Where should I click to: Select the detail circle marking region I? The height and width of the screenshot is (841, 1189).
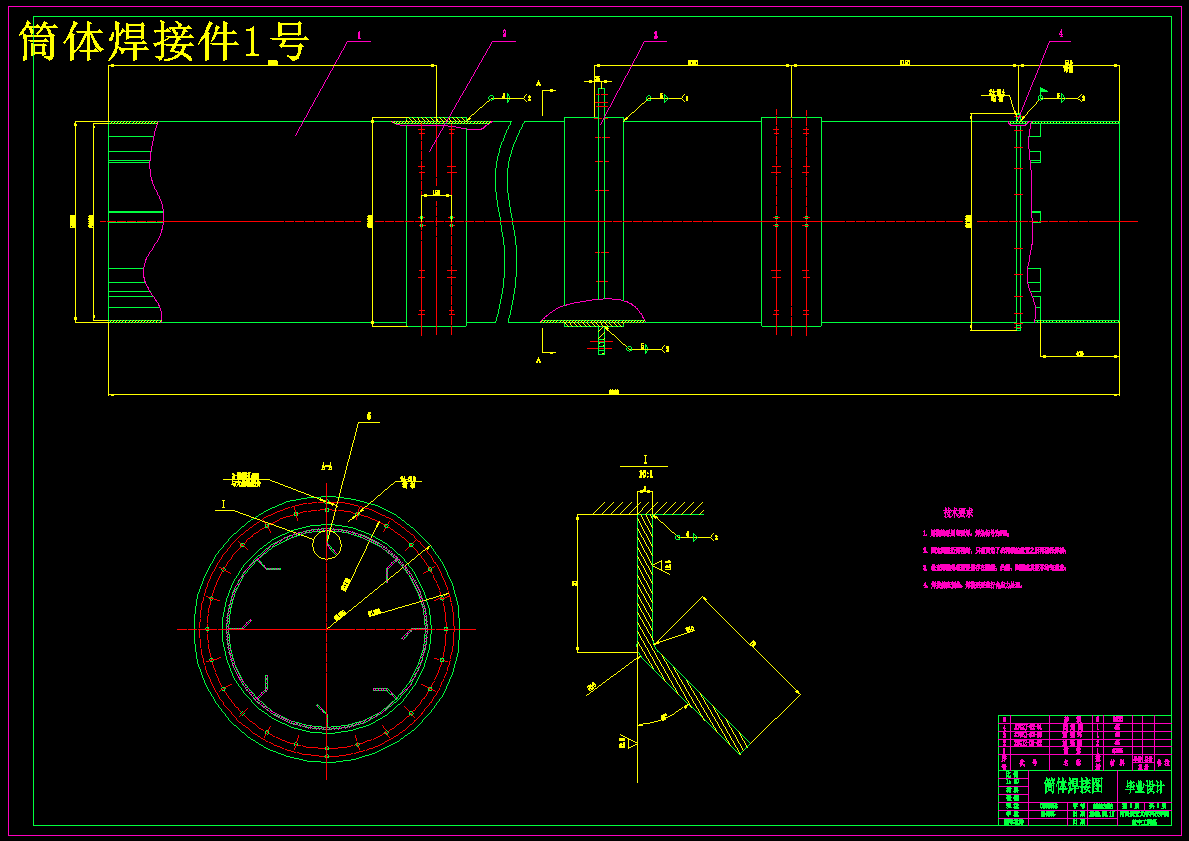pyautogui.click(x=327, y=544)
